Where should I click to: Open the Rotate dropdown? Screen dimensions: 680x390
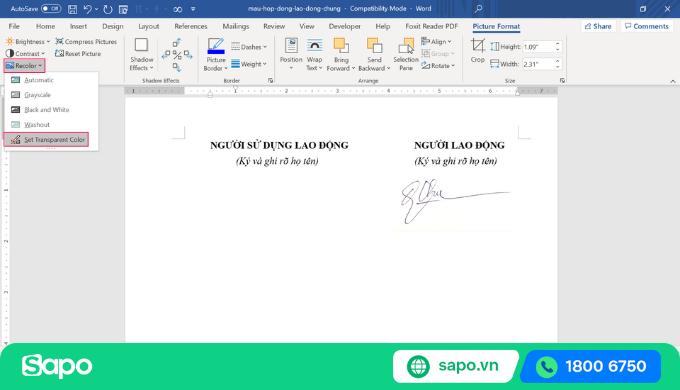pos(438,66)
